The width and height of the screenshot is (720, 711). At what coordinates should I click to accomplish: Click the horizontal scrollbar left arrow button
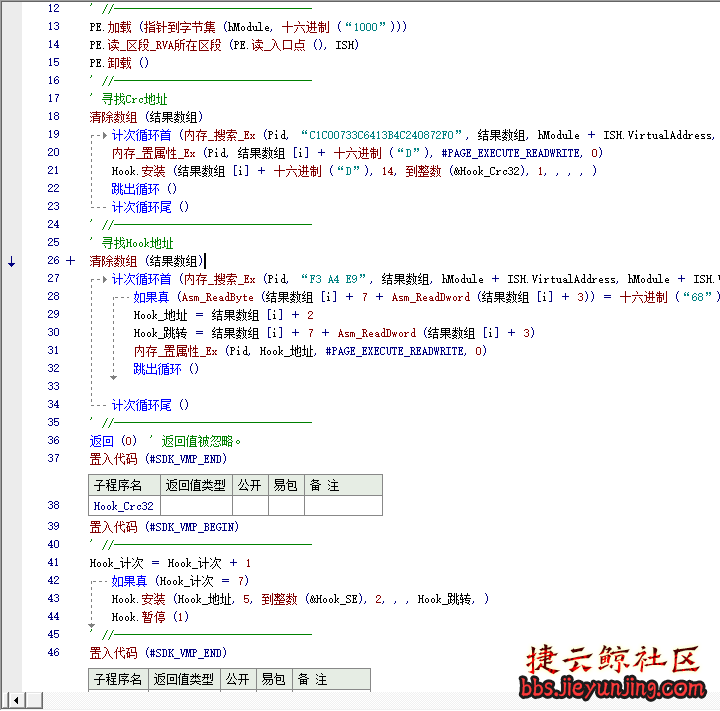[x=16, y=700]
